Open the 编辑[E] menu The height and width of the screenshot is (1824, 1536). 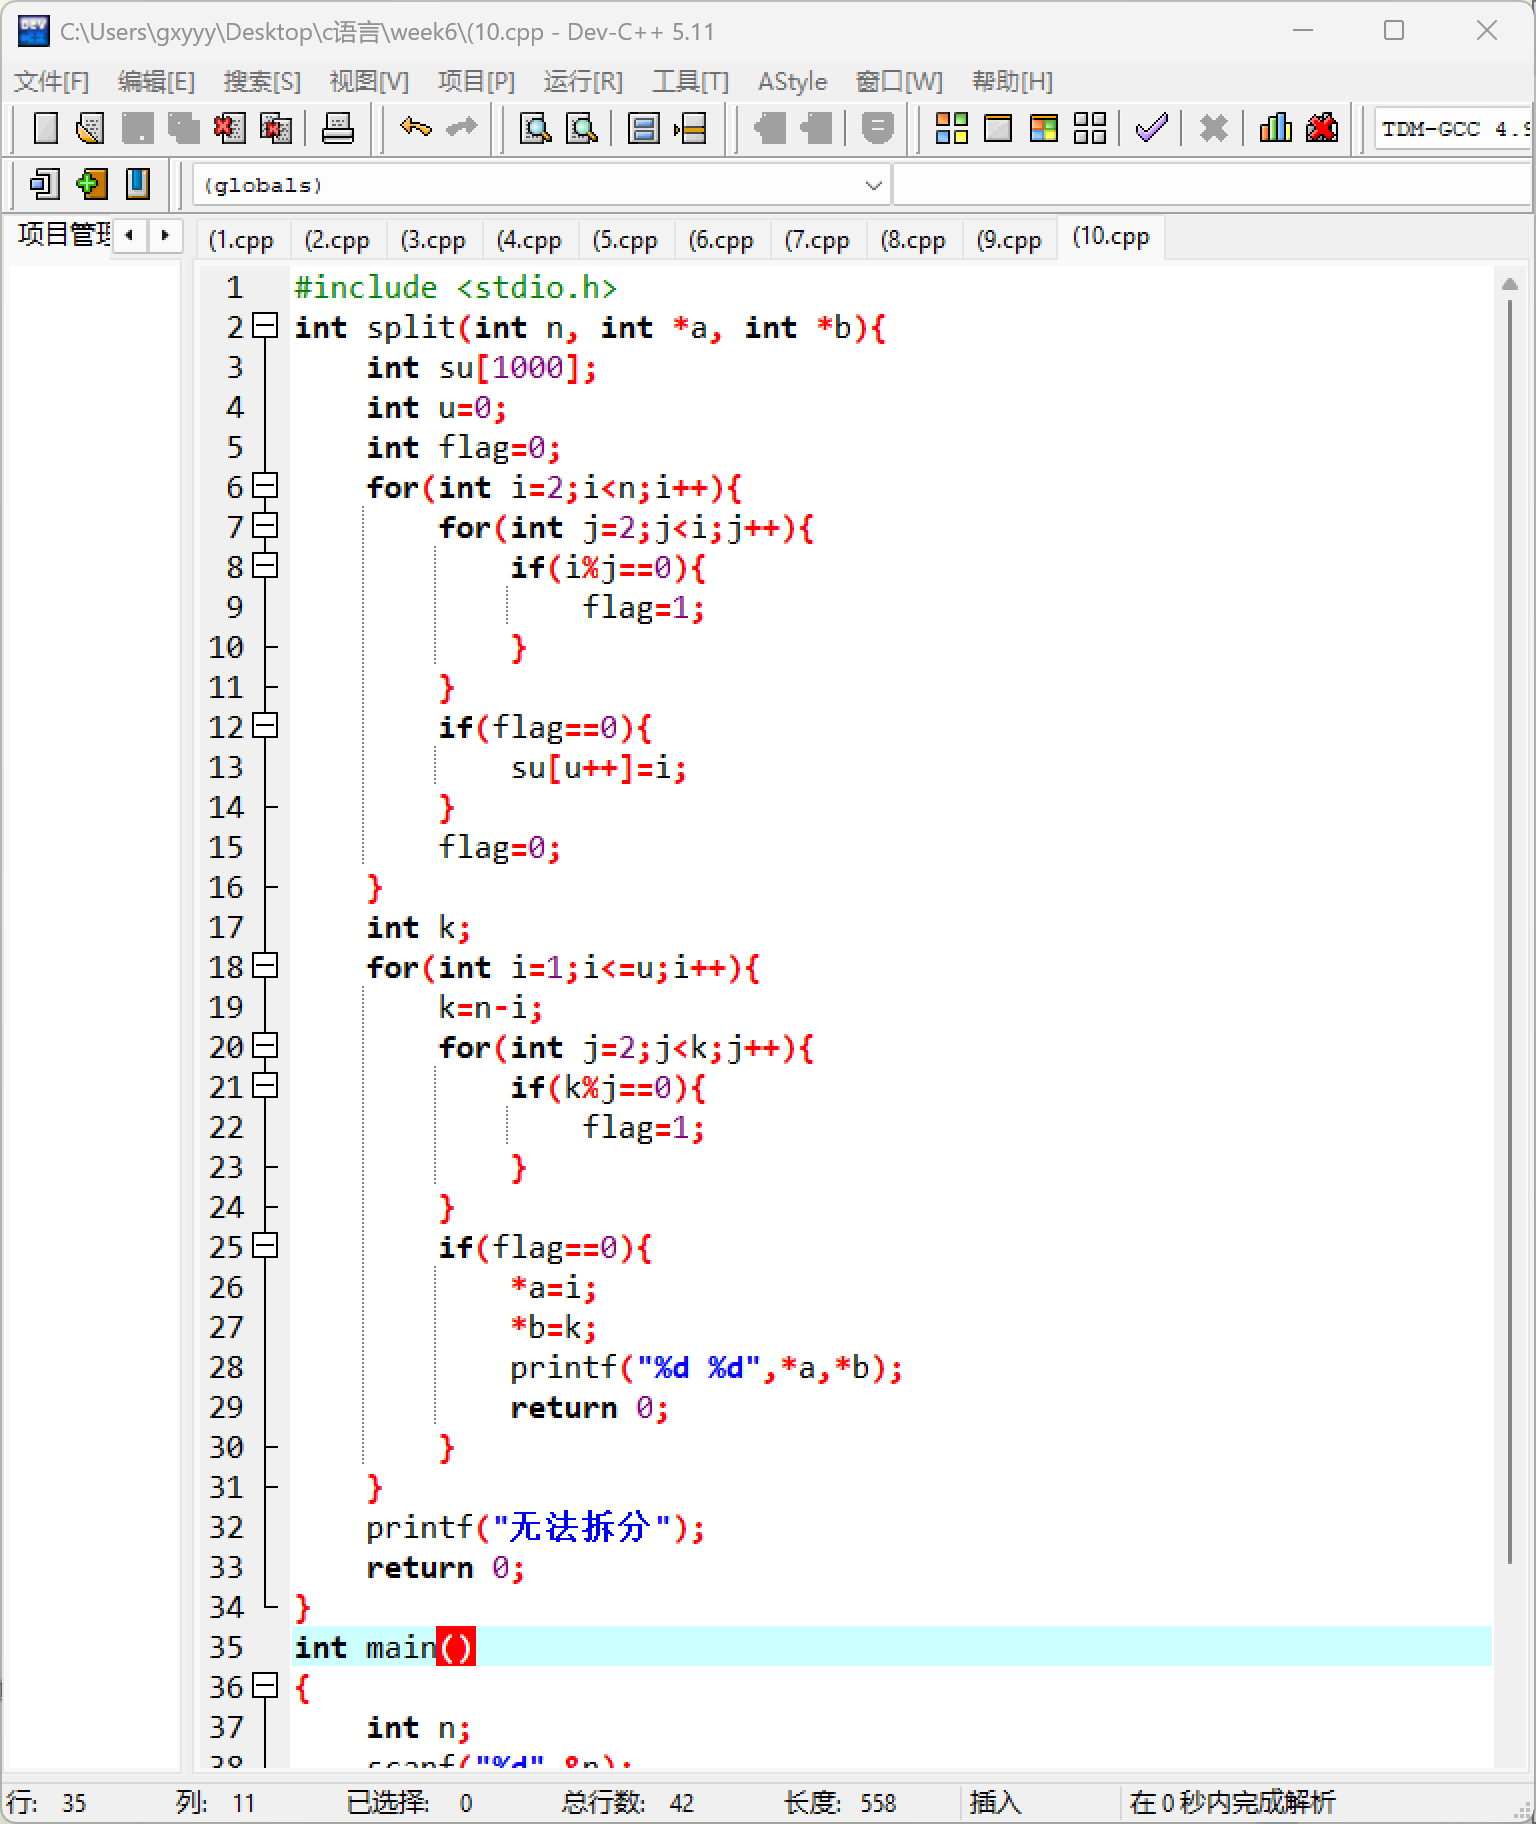pyautogui.click(x=156, y=81)
